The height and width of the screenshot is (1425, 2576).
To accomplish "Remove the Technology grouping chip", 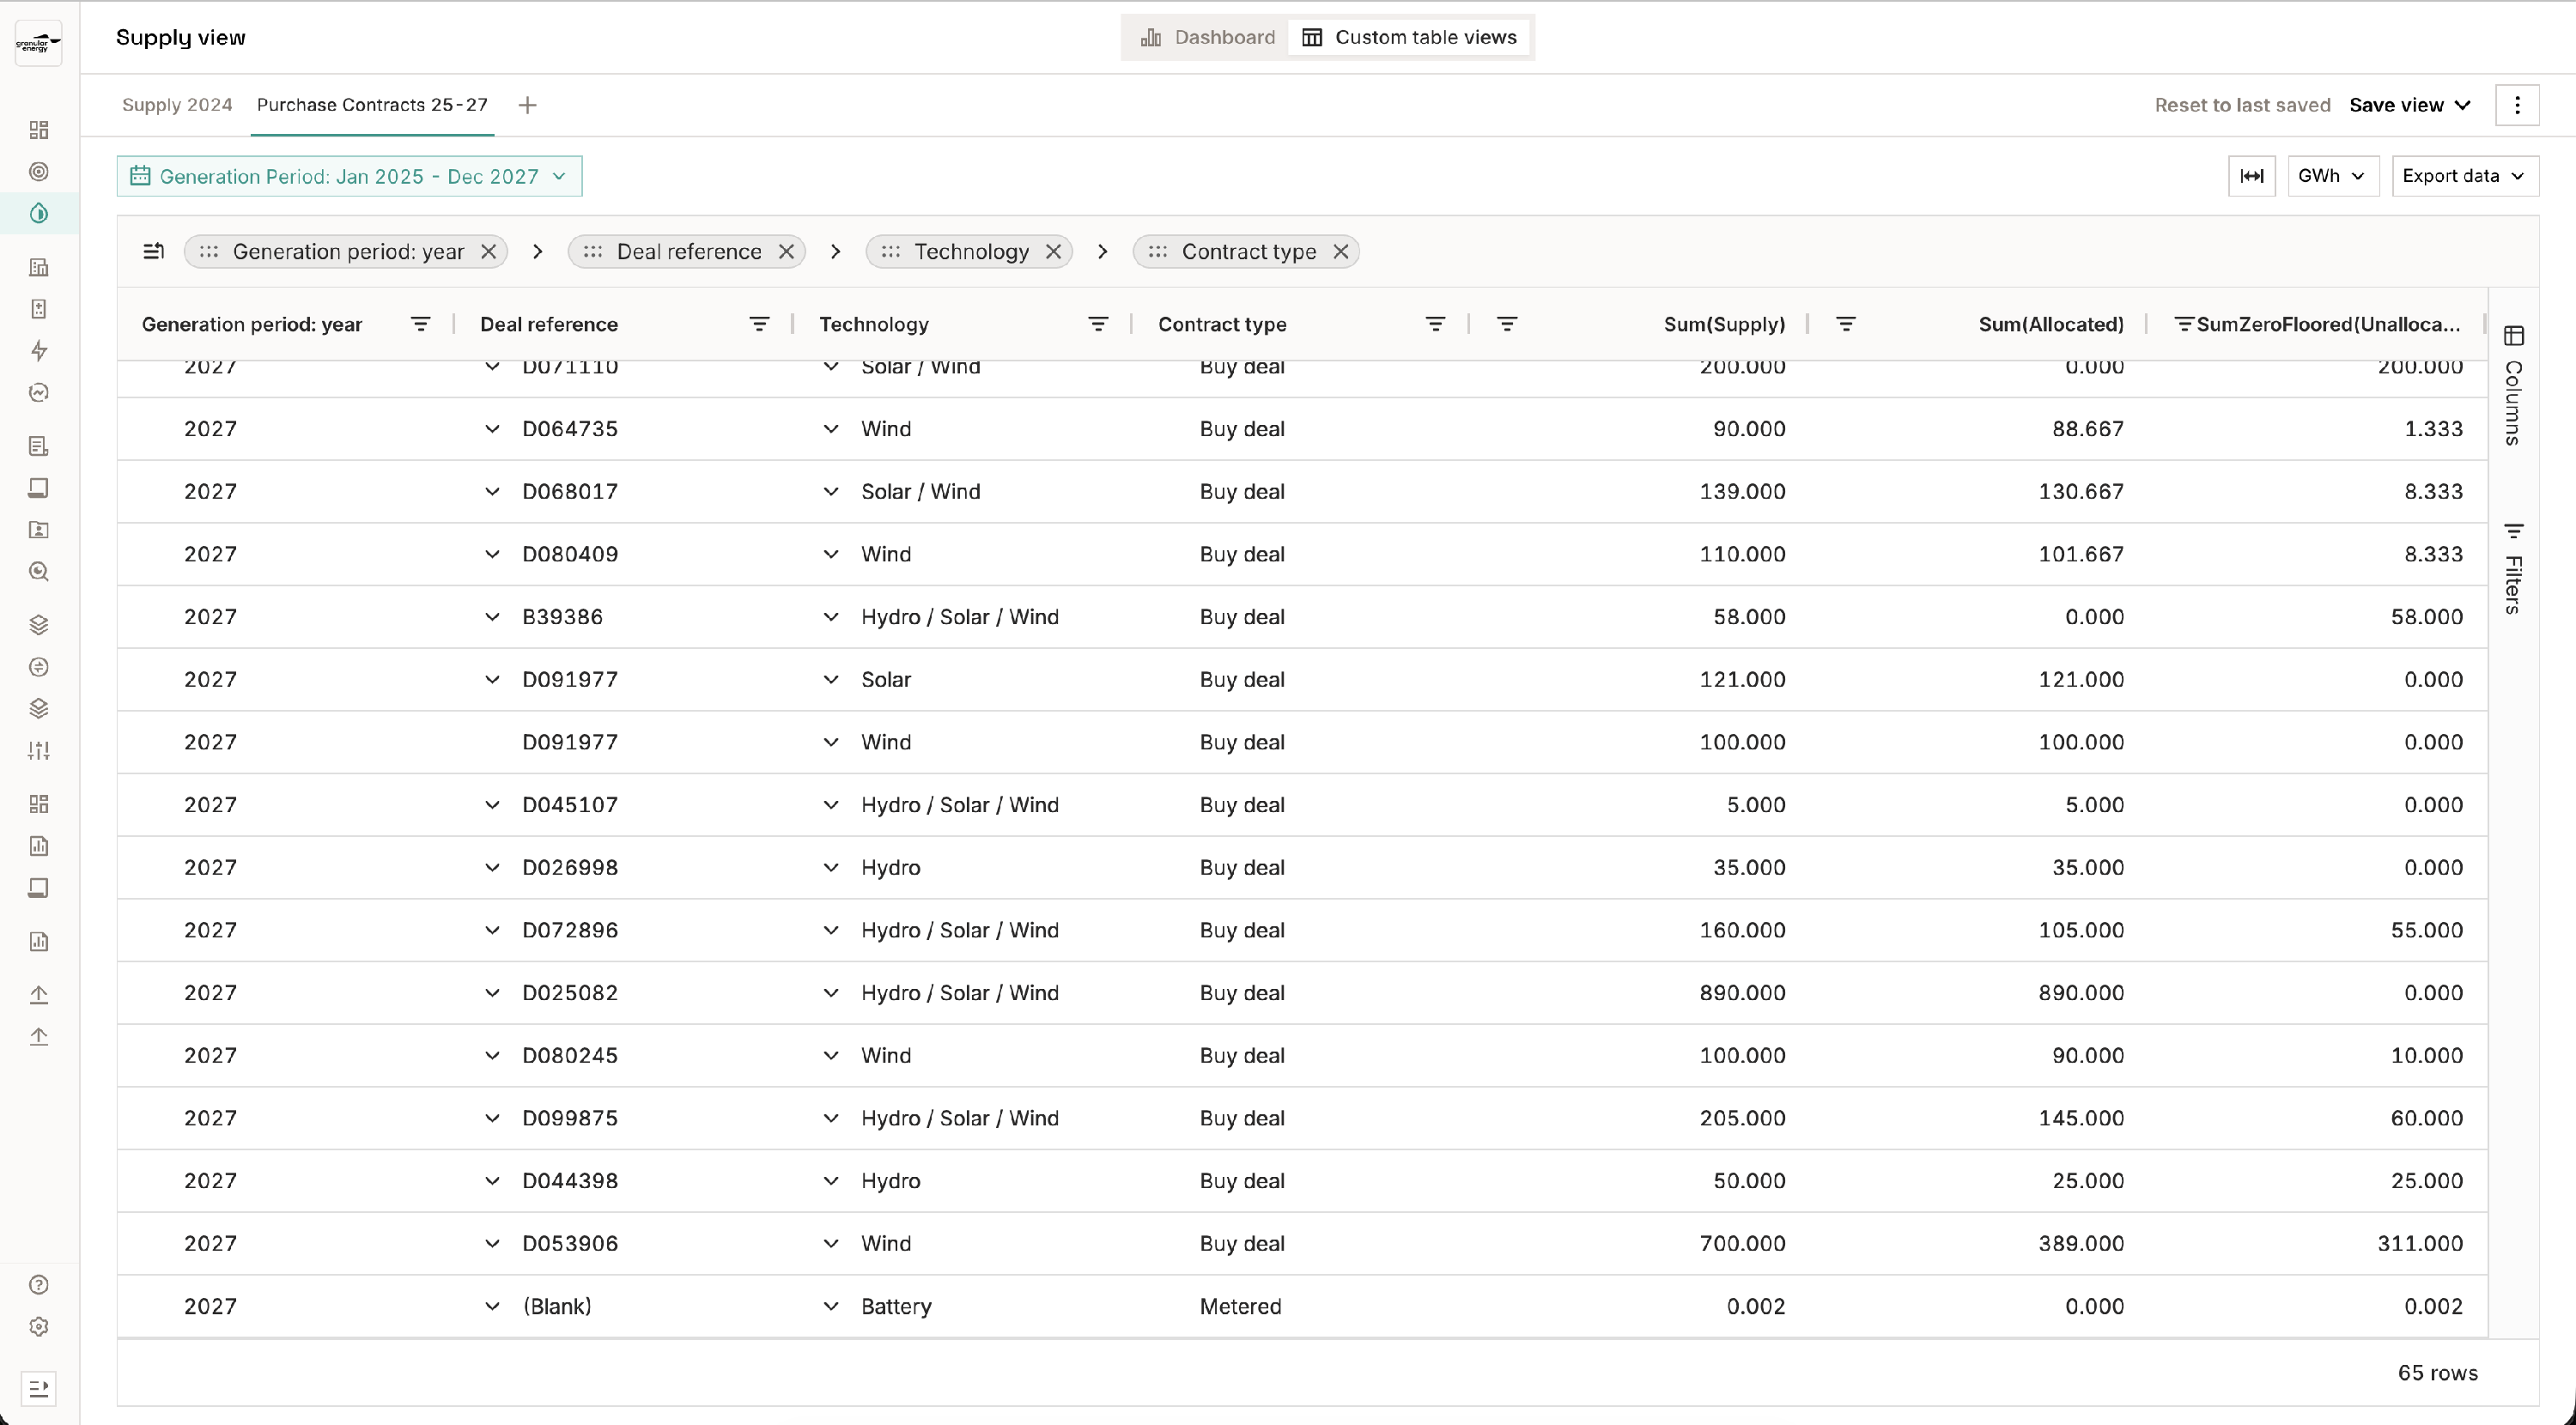I will 1053,252.
